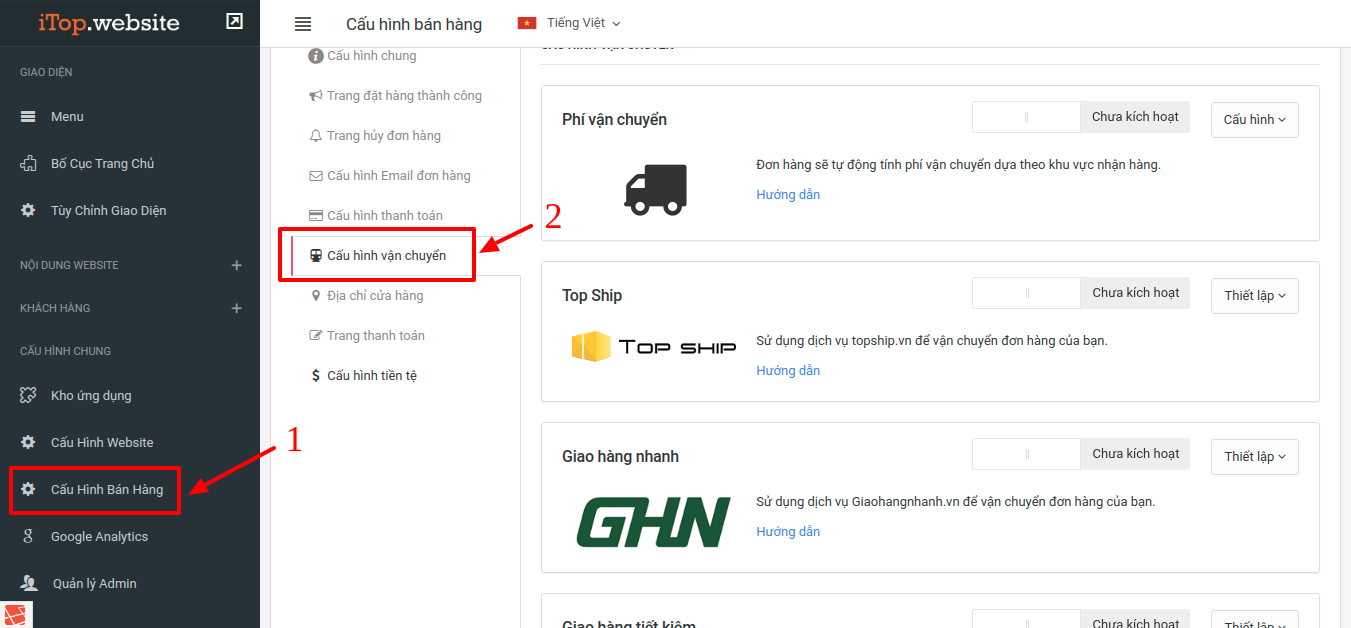1351x628 pixels.
Task: Click the dollar icon for Cấu hình tiền tệ
Action: tap(316, 376)
